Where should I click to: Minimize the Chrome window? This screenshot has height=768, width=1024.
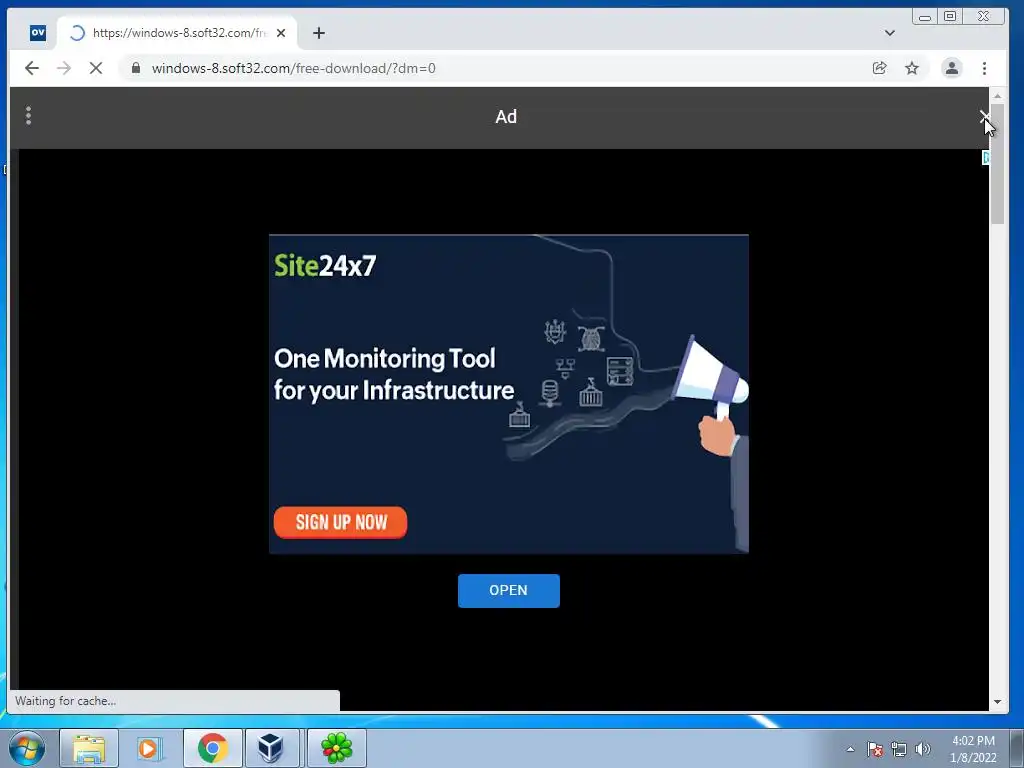click(x=925, y=17)
